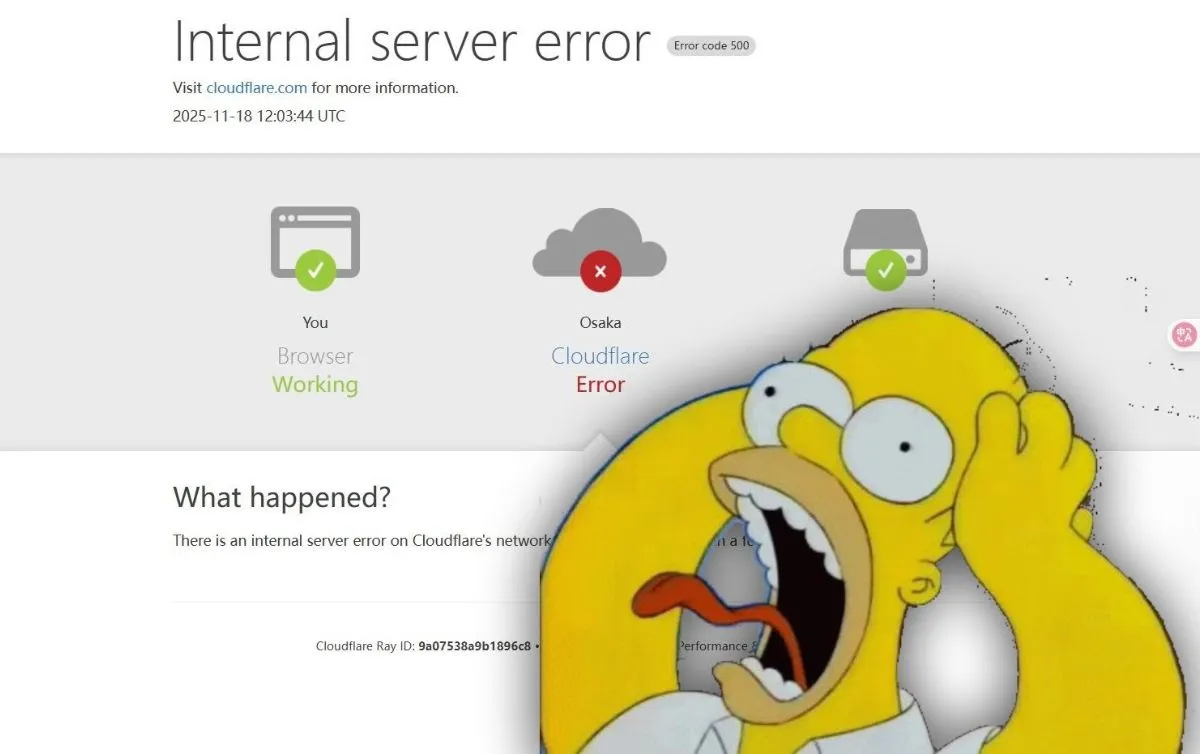Select the Internal server error heading
1200x754 pixels.
pyautogui.click(x=412, y=42)
